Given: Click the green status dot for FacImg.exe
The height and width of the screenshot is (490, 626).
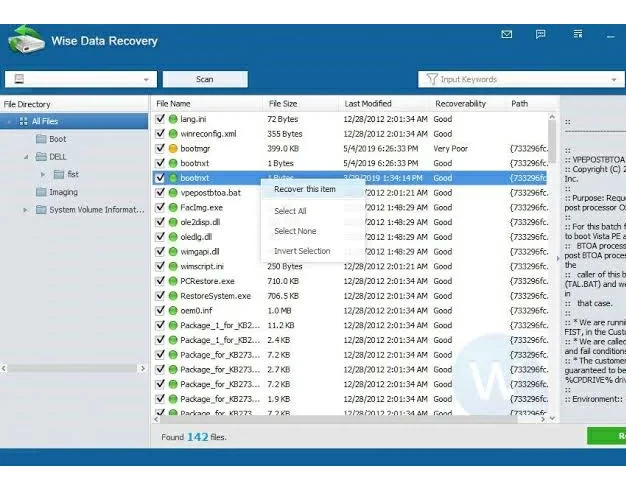Looking at the screenshot, I should pyautogui.click(x=173, y=208).
